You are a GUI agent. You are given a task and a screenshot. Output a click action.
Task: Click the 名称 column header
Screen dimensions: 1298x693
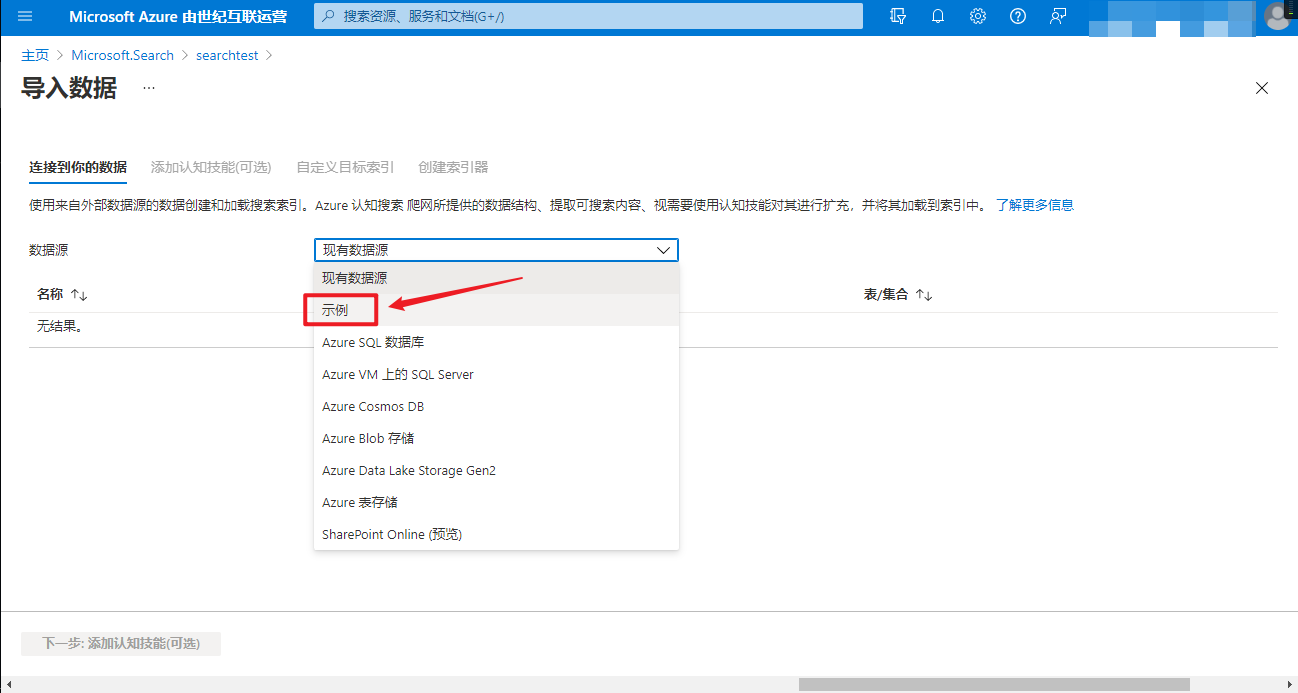point(50,296)
